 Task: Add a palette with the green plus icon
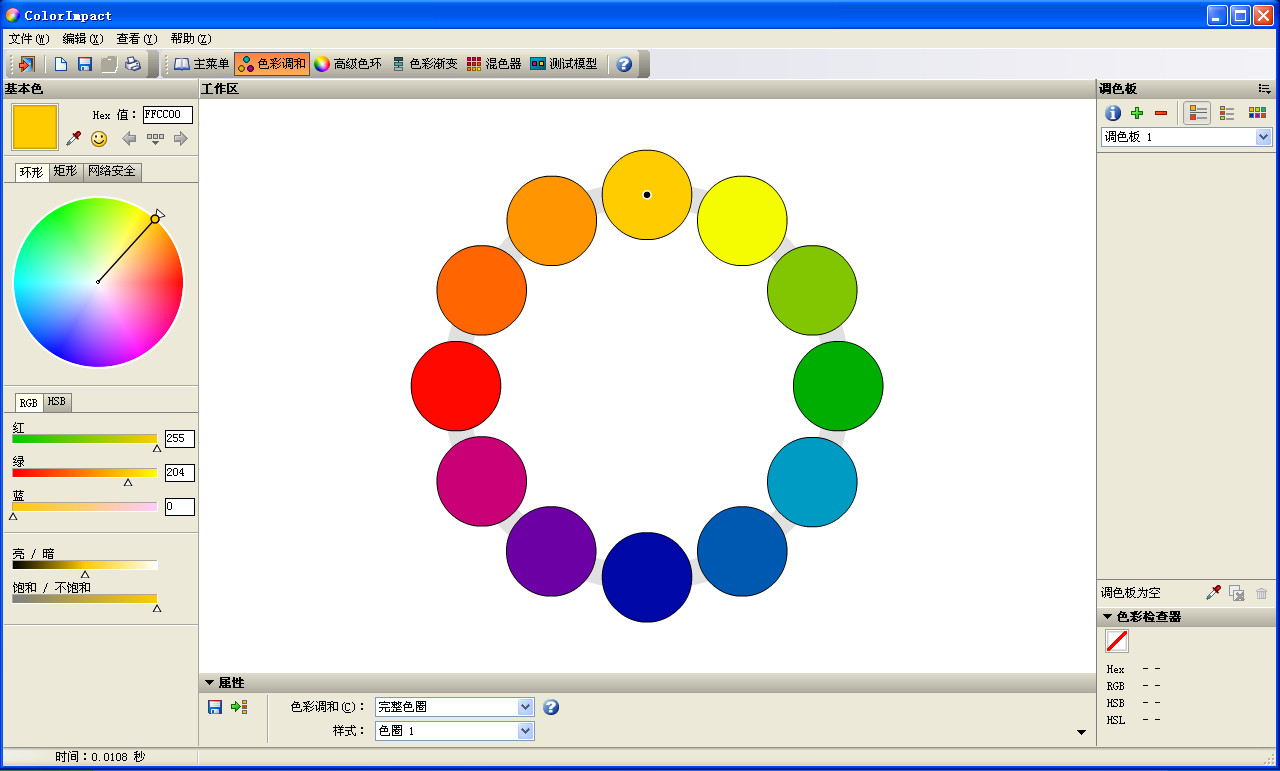point(1136,113)
